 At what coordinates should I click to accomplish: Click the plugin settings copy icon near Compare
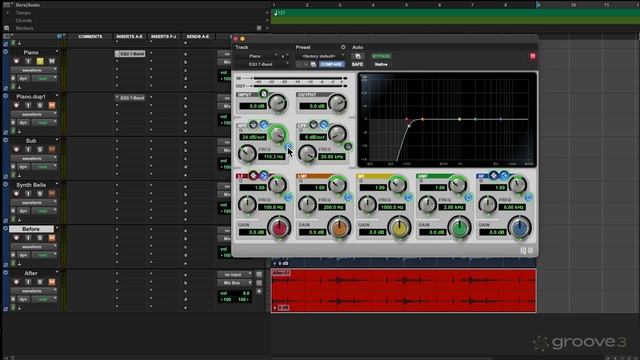coord(313,64)
